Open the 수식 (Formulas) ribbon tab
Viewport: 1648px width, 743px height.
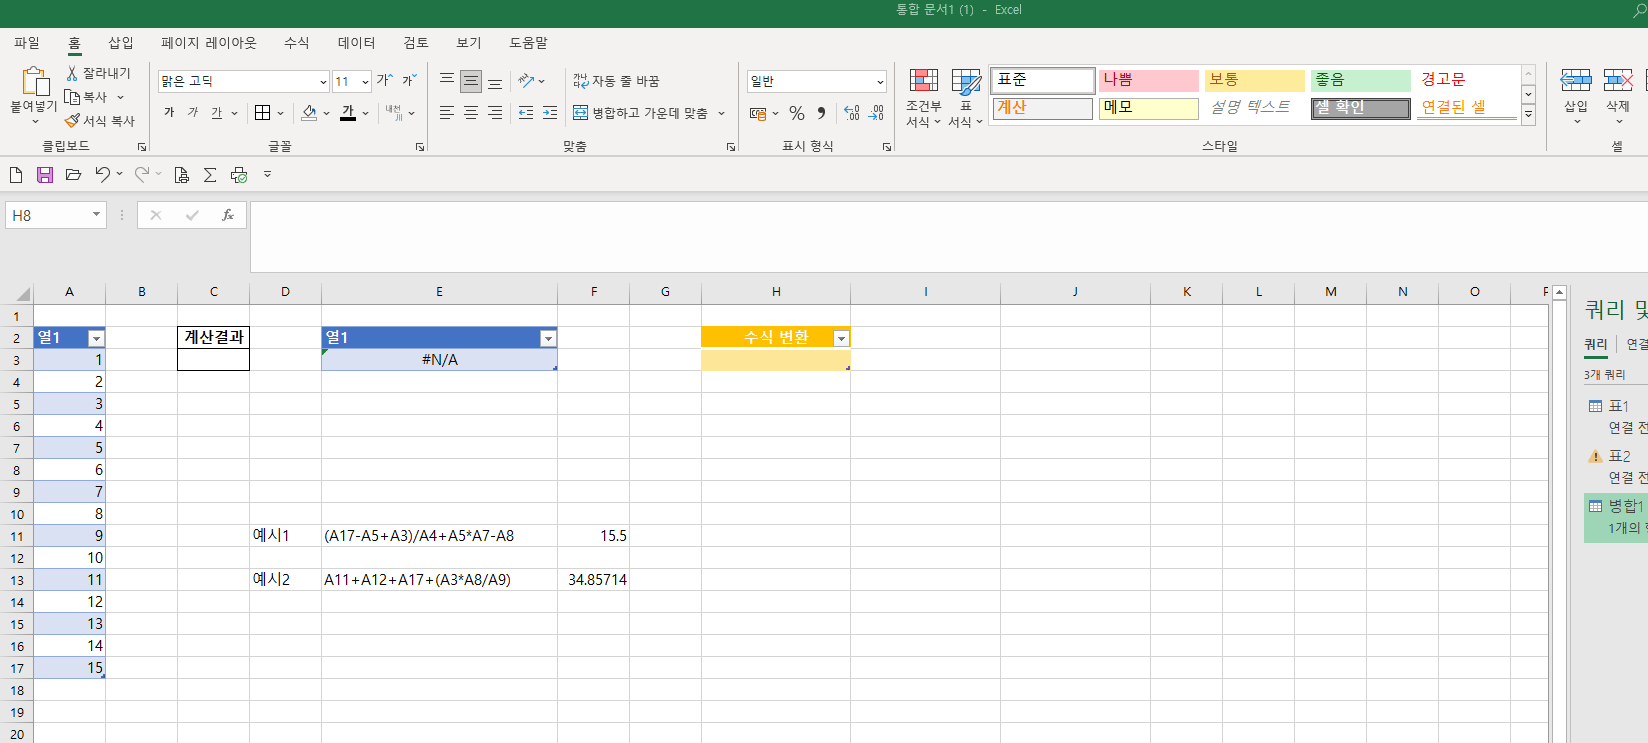point(296,43)
